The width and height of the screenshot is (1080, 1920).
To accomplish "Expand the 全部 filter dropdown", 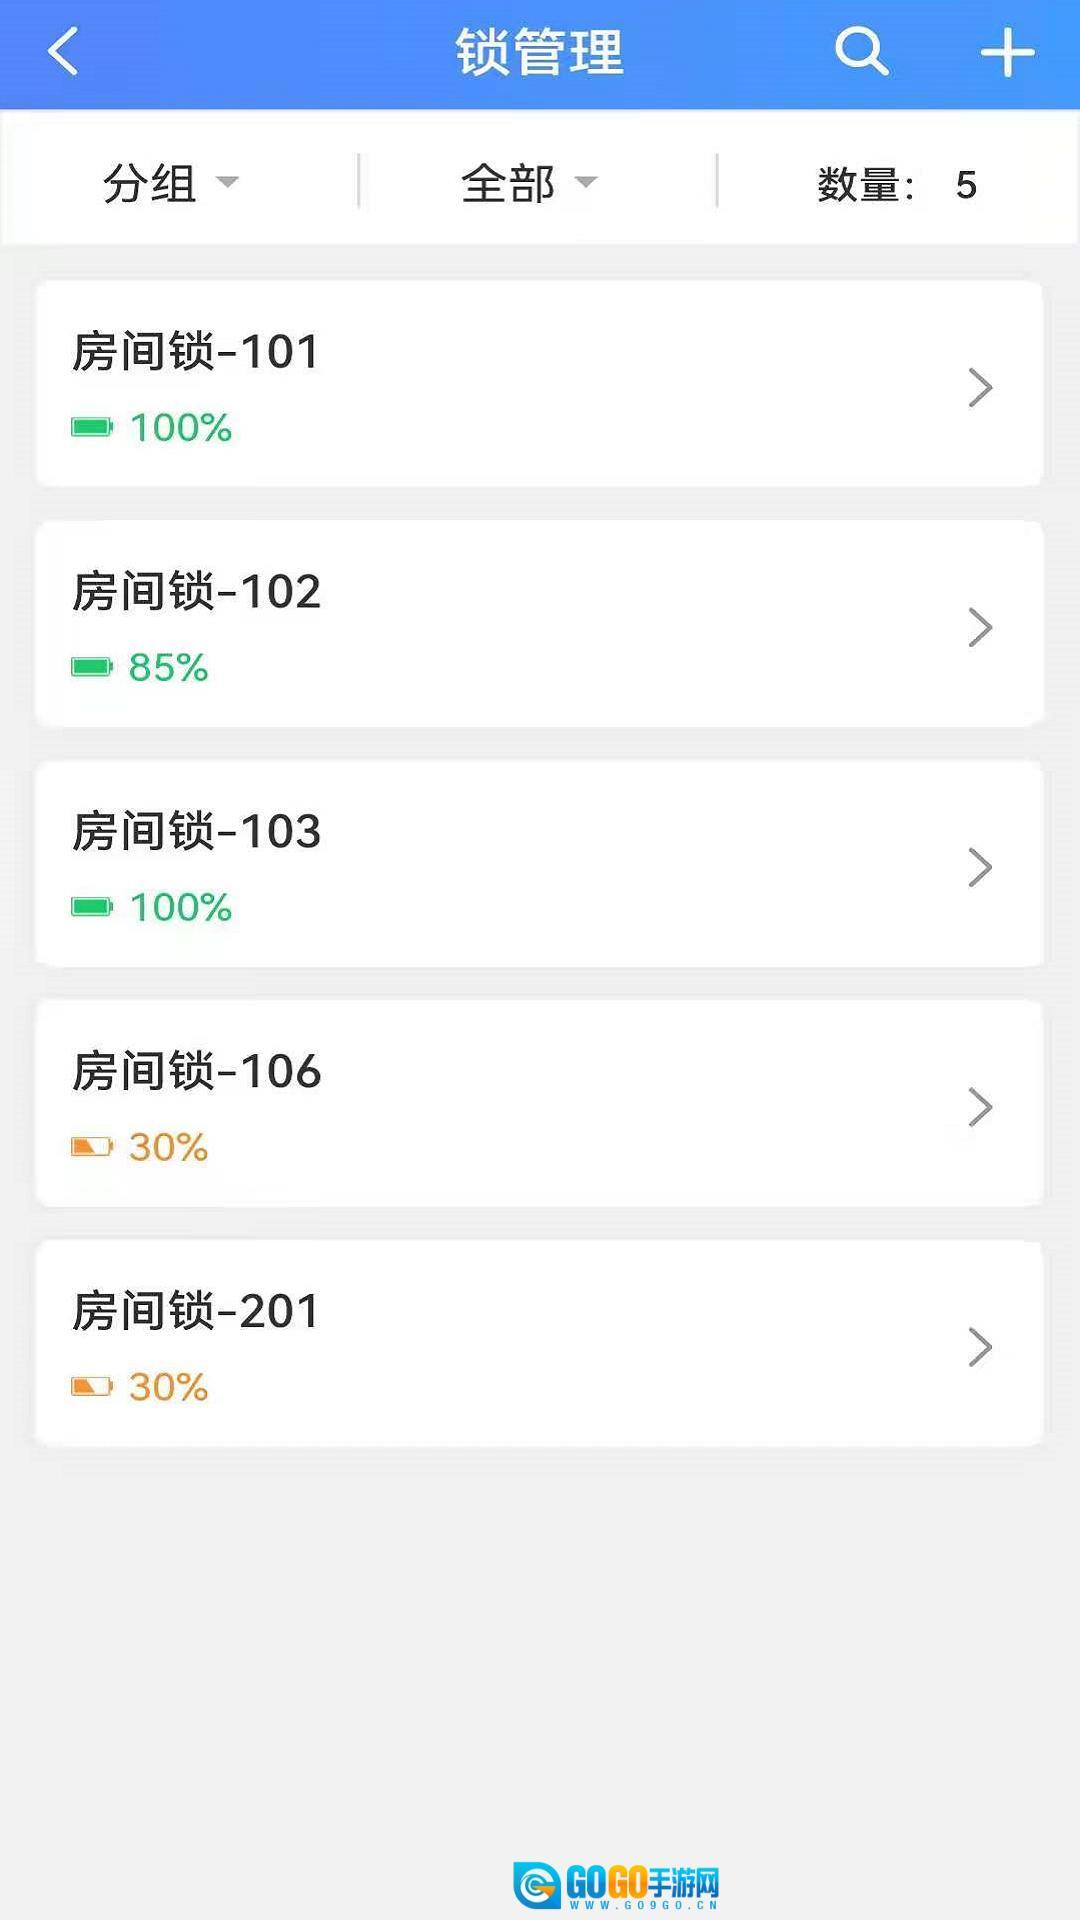I will point(528,183).
